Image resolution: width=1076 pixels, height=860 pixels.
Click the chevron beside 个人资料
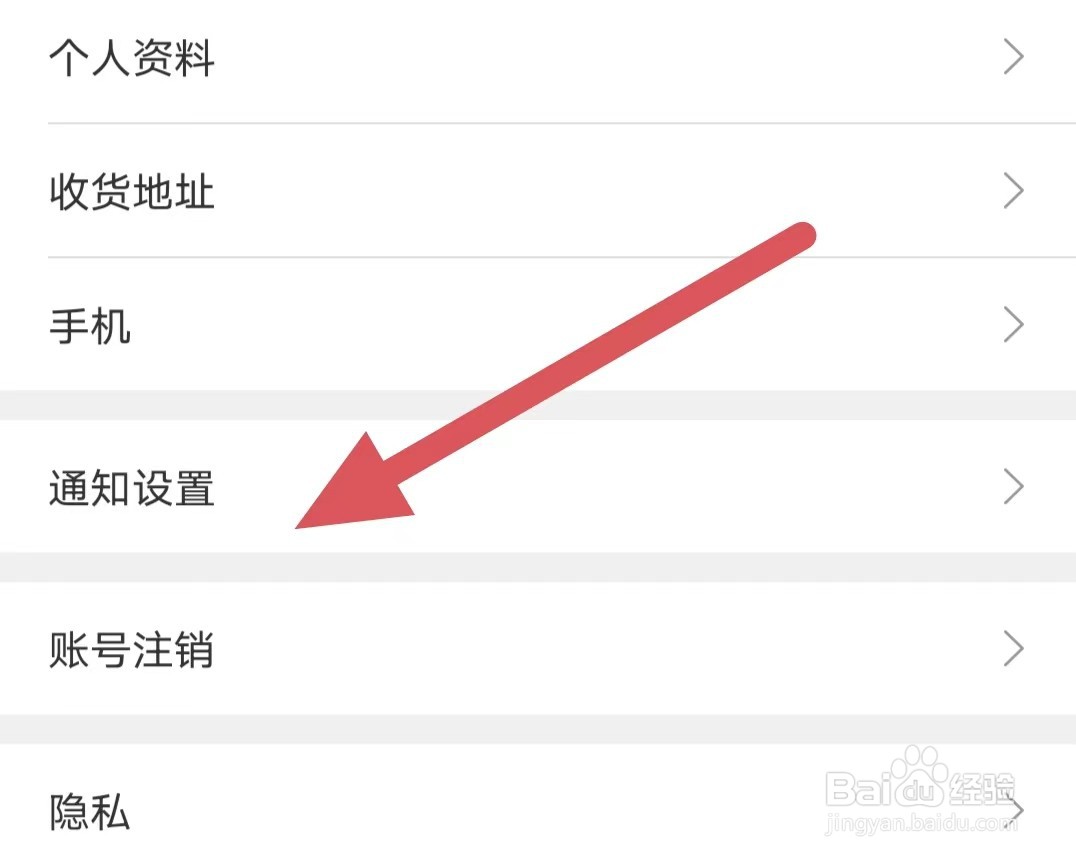1013,58
